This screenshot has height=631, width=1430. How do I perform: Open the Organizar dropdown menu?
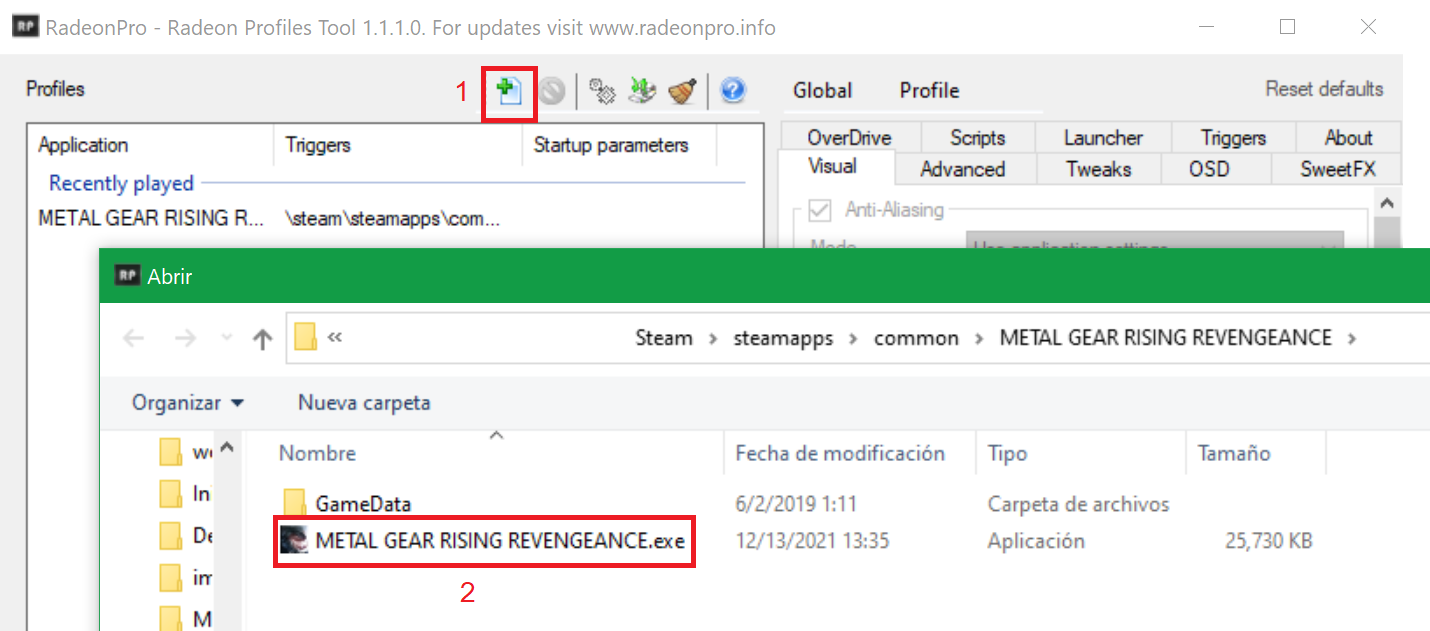point(188,403)
